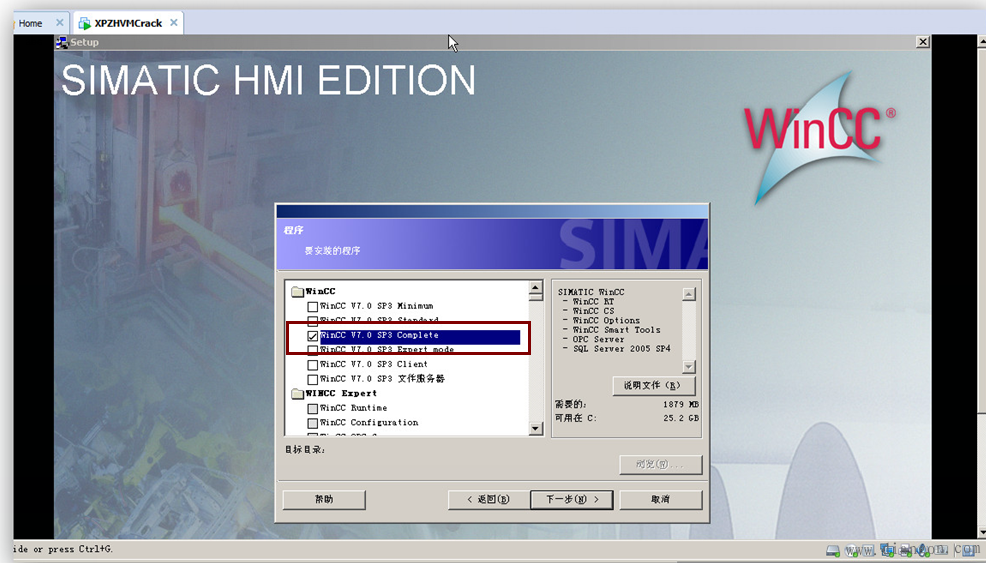Tick the WinCC V7.0 SP3 Client checkbox
This screenshot has width=986, height=563.
point(313,365)
